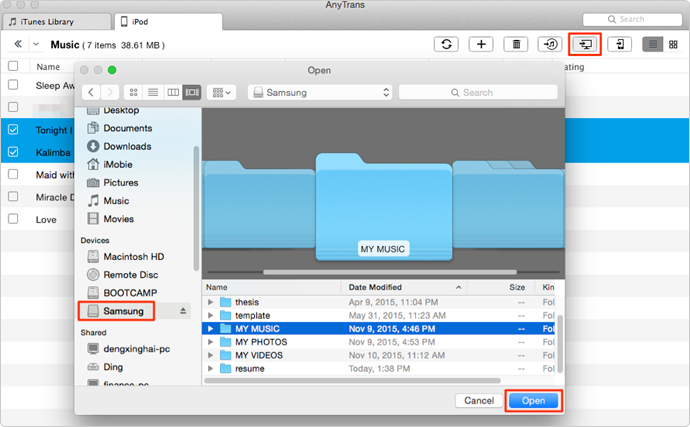Check the blurred-title song checkbox

pyautogui.click(x=13, y=107)
